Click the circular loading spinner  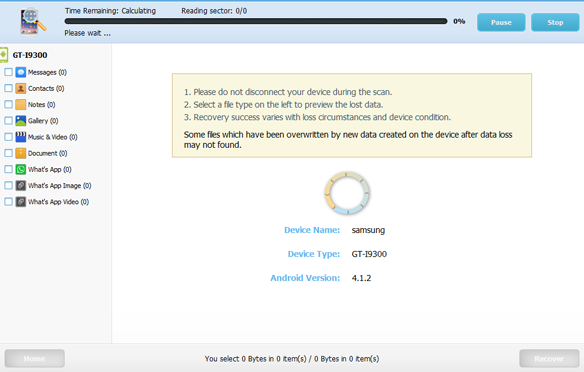(347, 193)
